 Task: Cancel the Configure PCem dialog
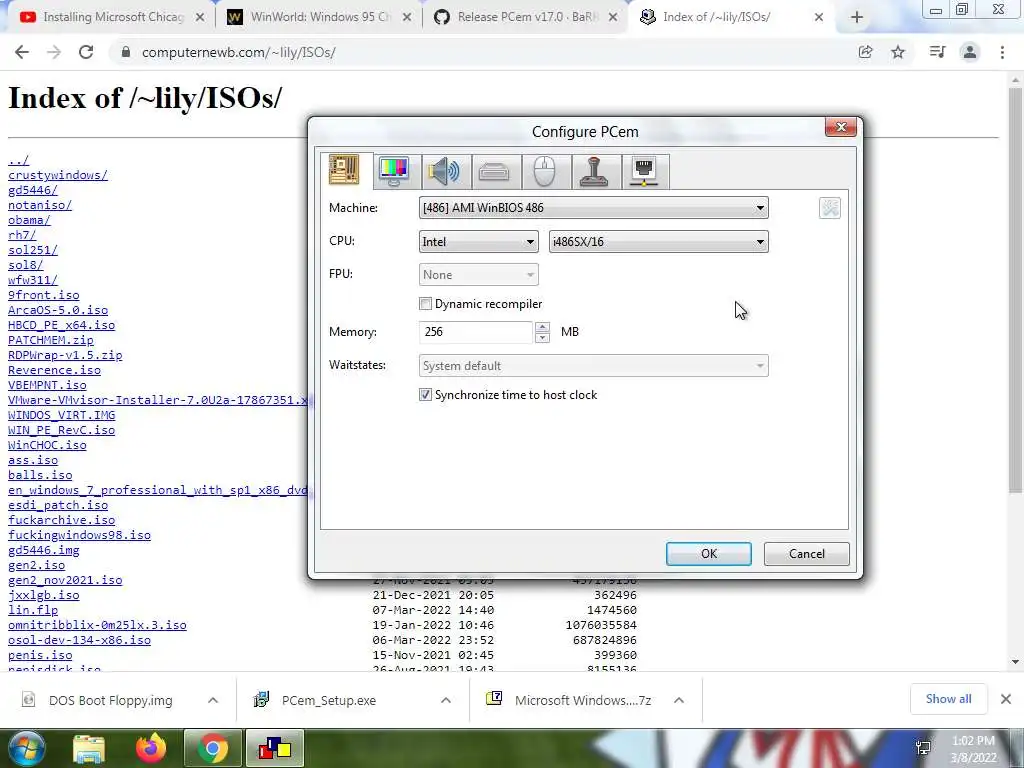click(x=807, y=554)
